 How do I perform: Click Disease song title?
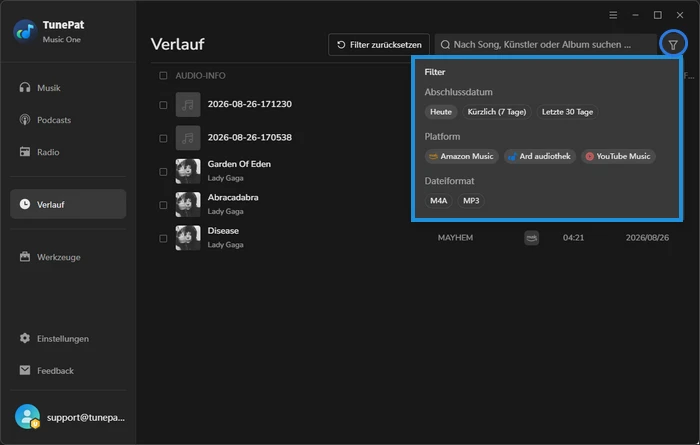[223, 231]
